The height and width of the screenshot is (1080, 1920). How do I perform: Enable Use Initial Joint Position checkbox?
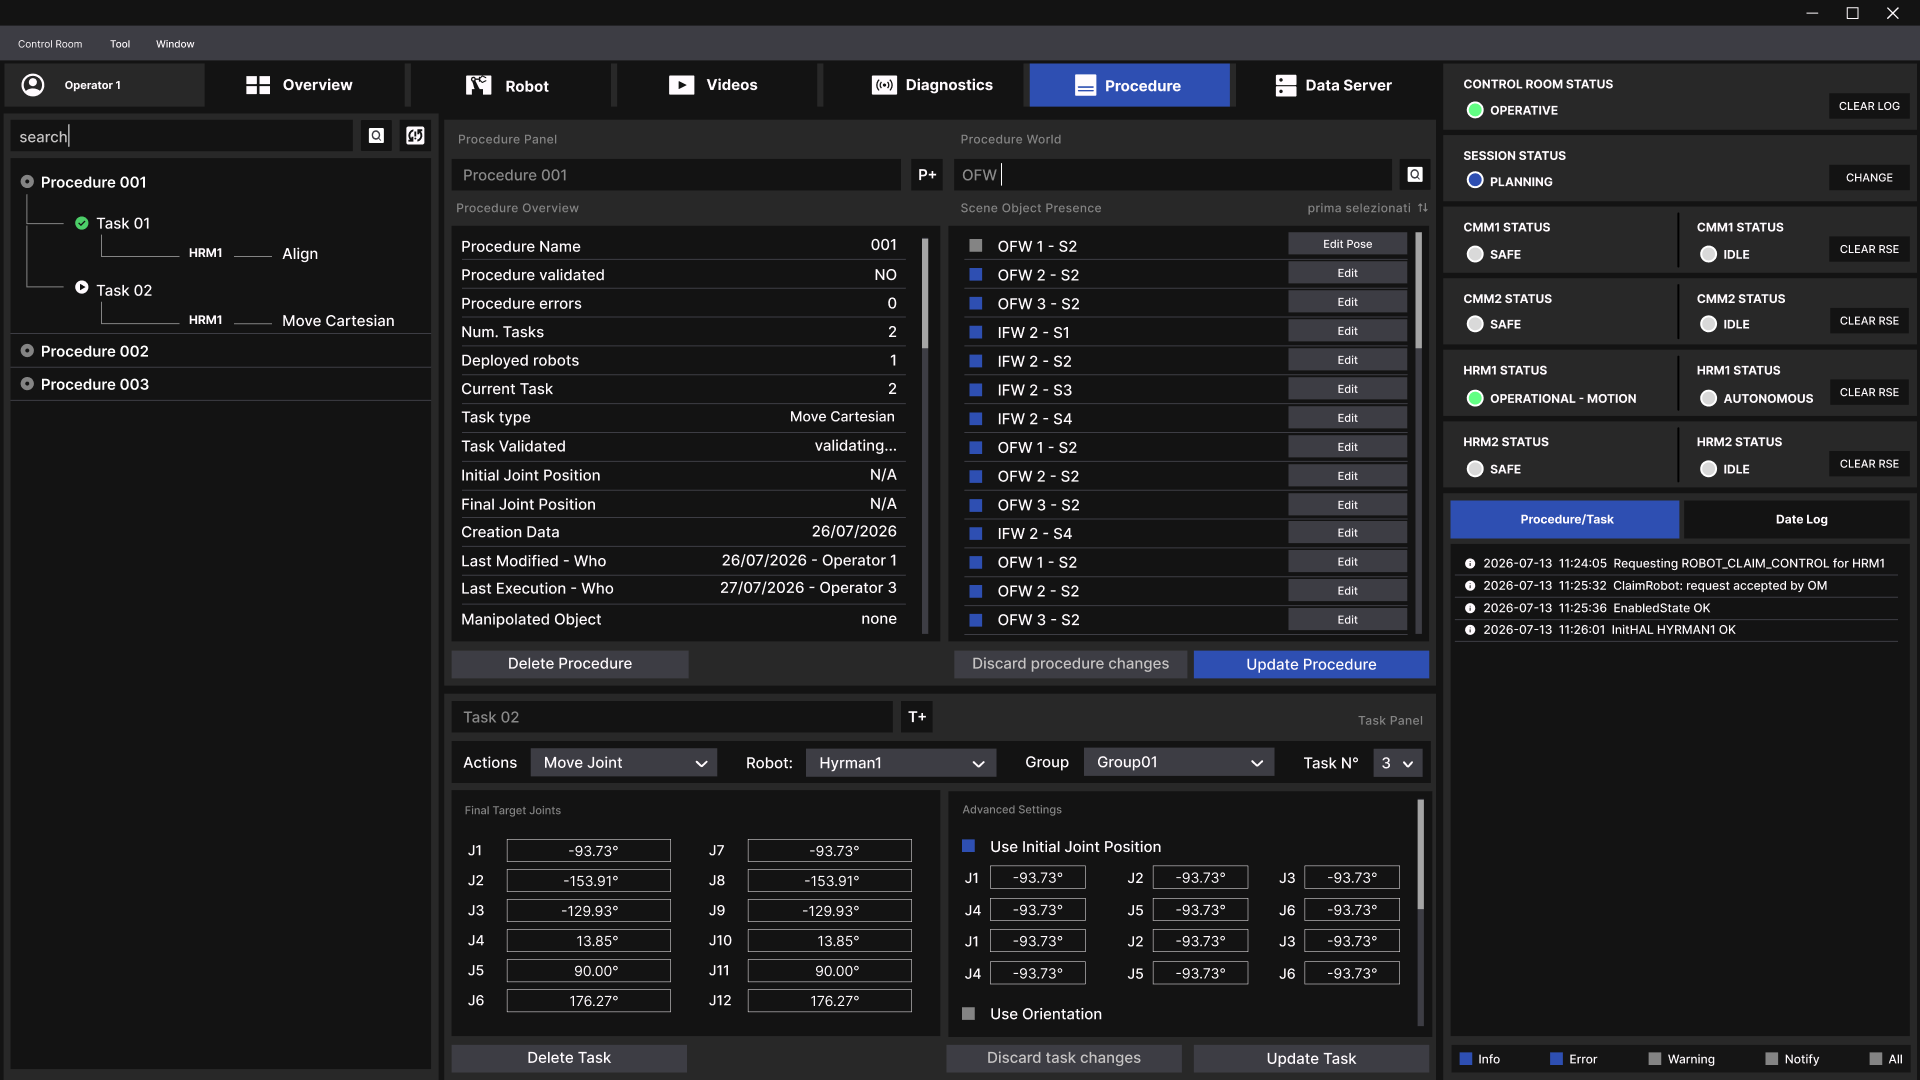coord(968,846)
